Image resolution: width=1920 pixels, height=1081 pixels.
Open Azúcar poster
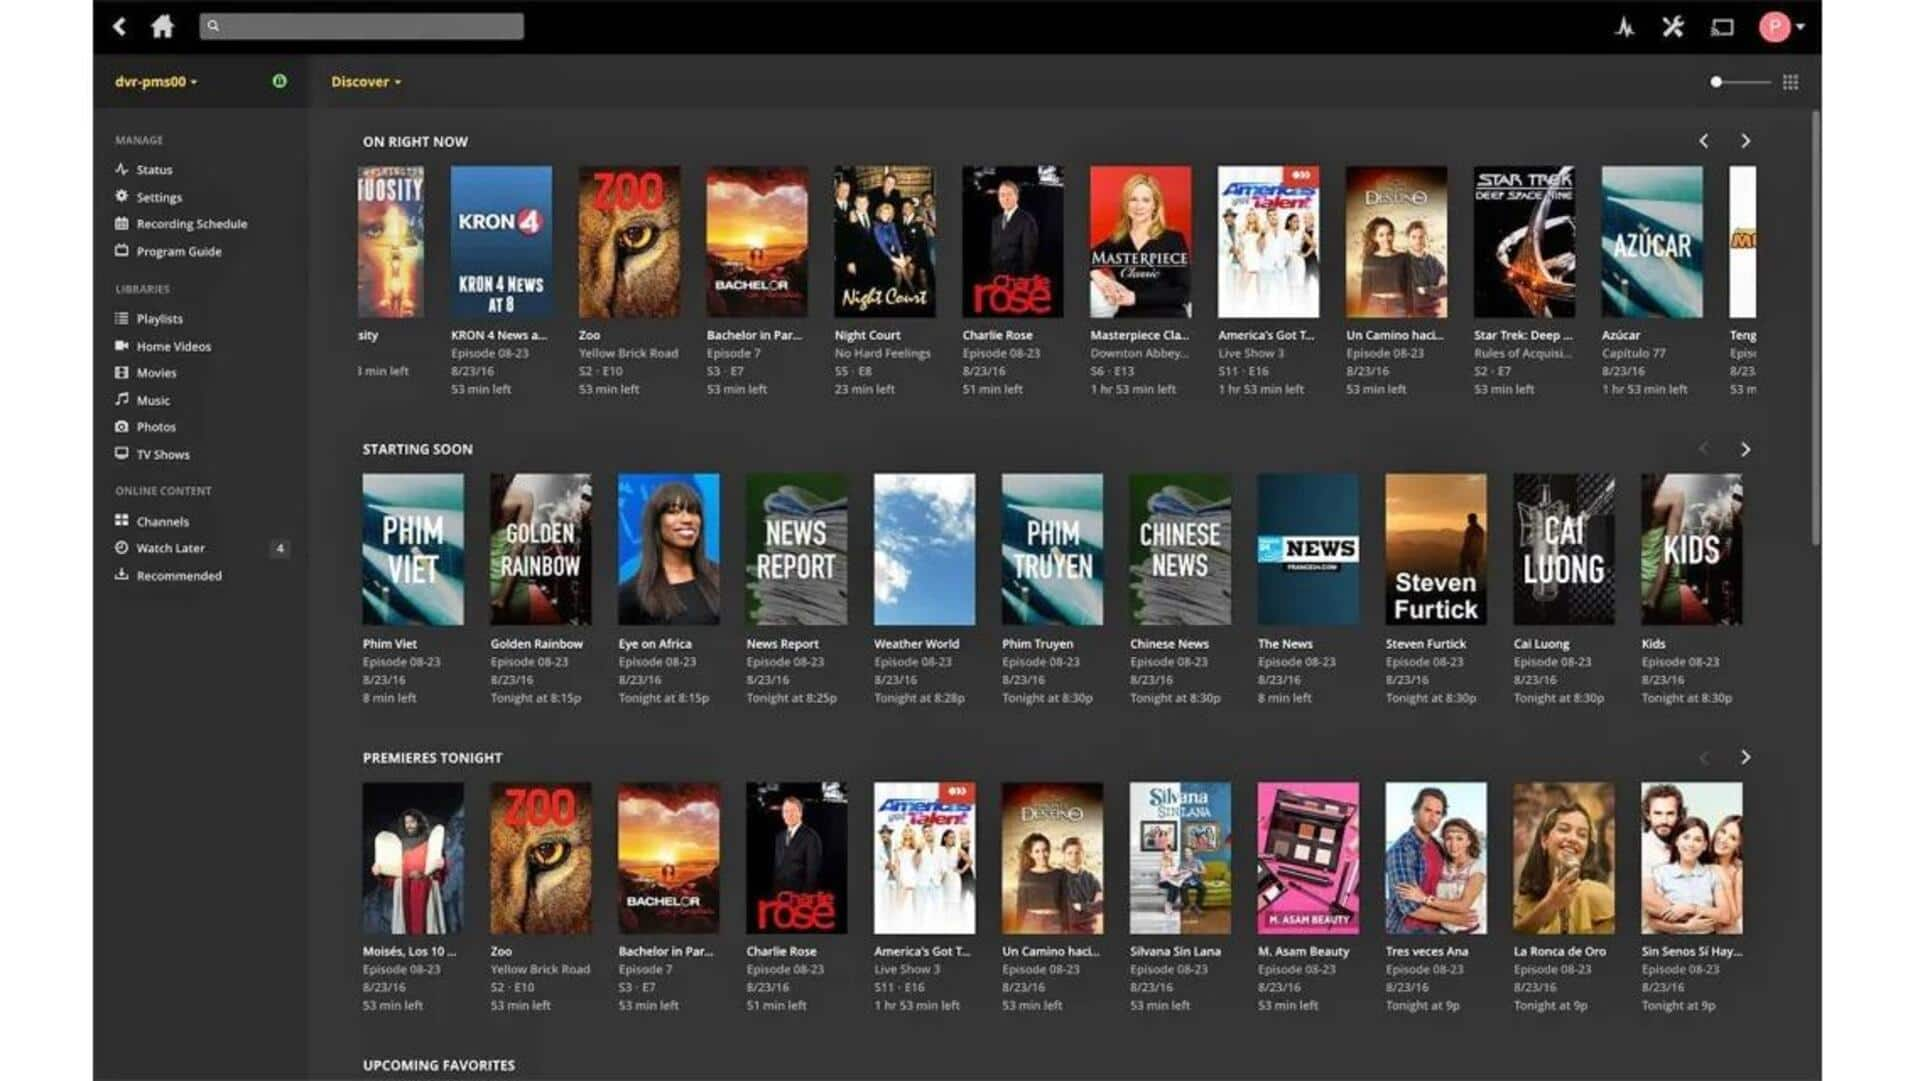pyautogui.click(x=1652, y=242)
